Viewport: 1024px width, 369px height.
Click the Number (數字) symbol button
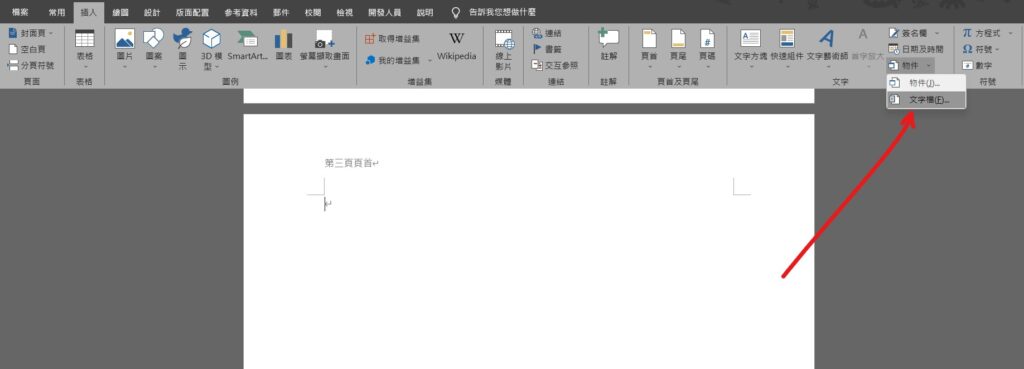point(978,65)
